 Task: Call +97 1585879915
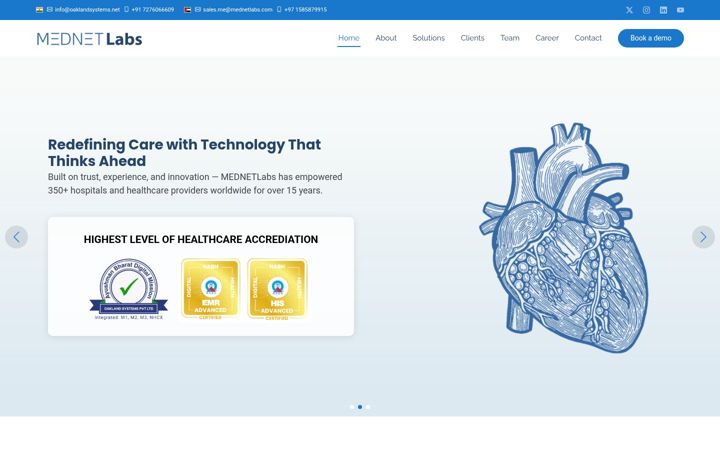coord(305,9)
